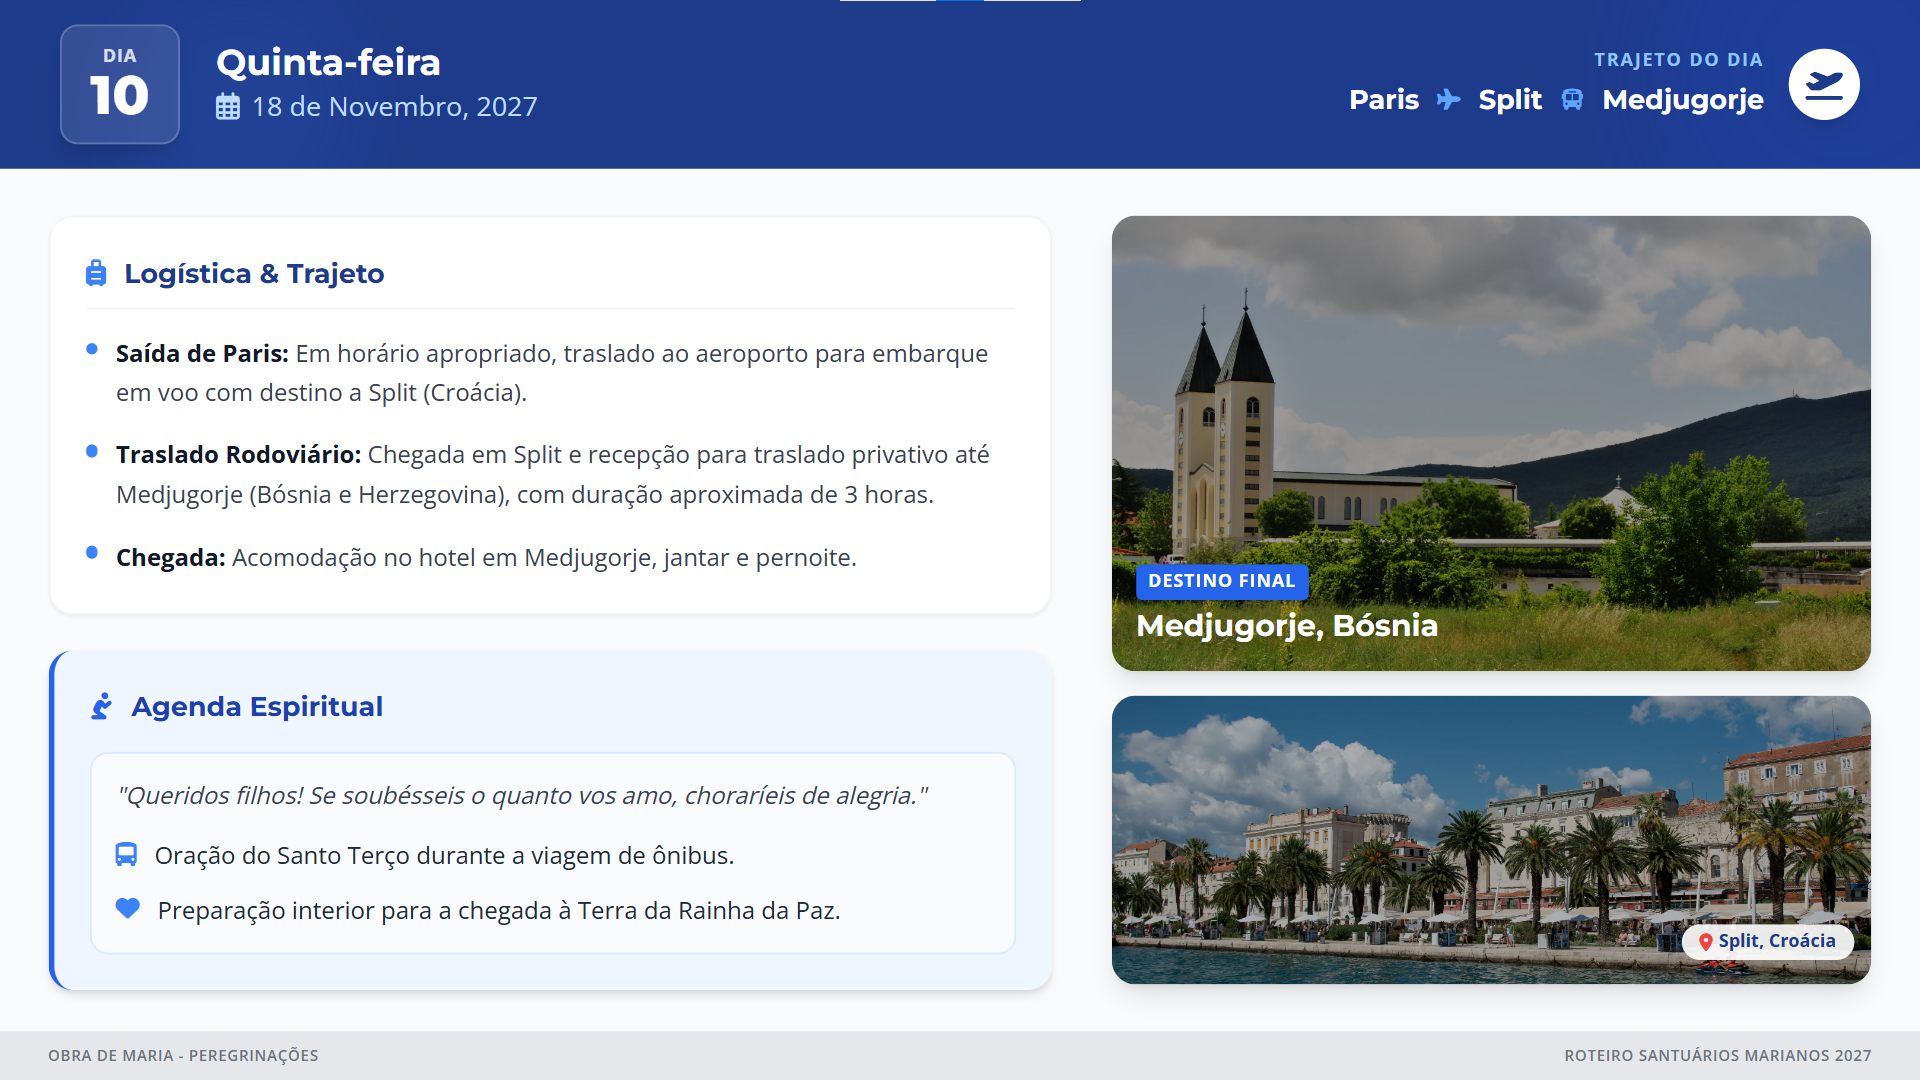Click the luggage icon beside Logística & Trajeto
The height and width of the screenshot is (1080, 1920).
(x=96, y=273)
